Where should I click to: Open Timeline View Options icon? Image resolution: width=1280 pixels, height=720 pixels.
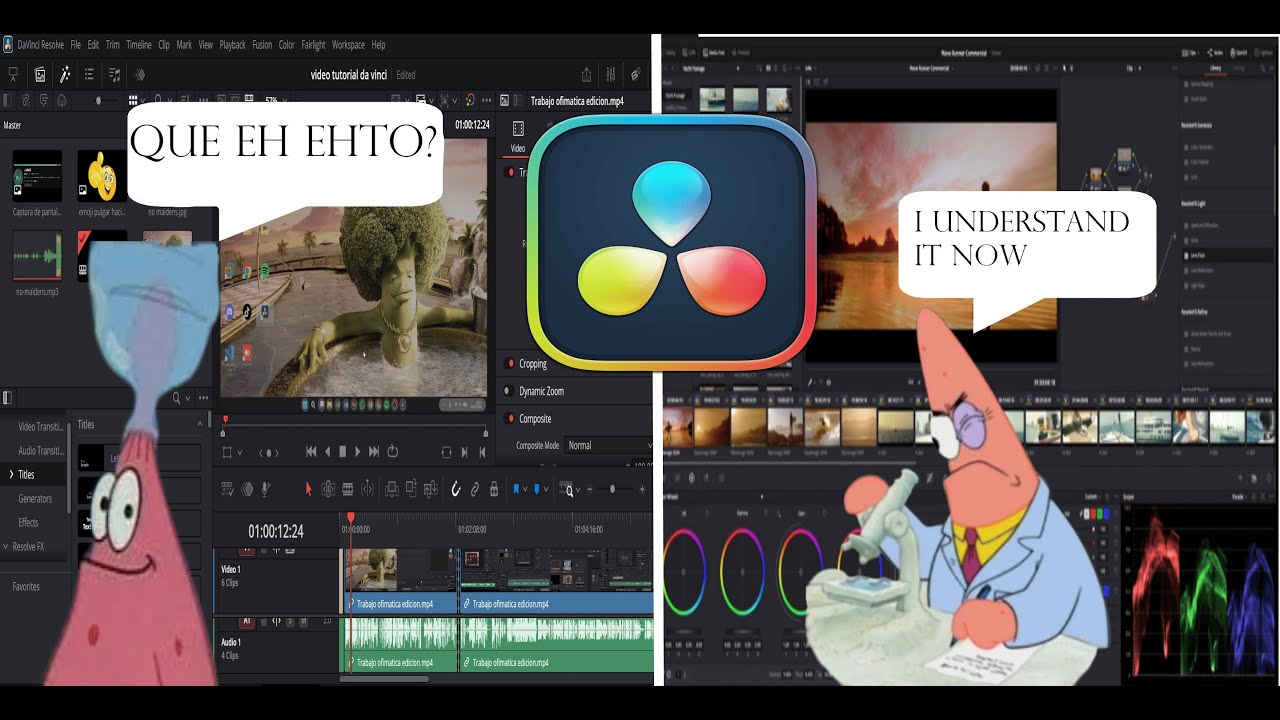(227, 489)
